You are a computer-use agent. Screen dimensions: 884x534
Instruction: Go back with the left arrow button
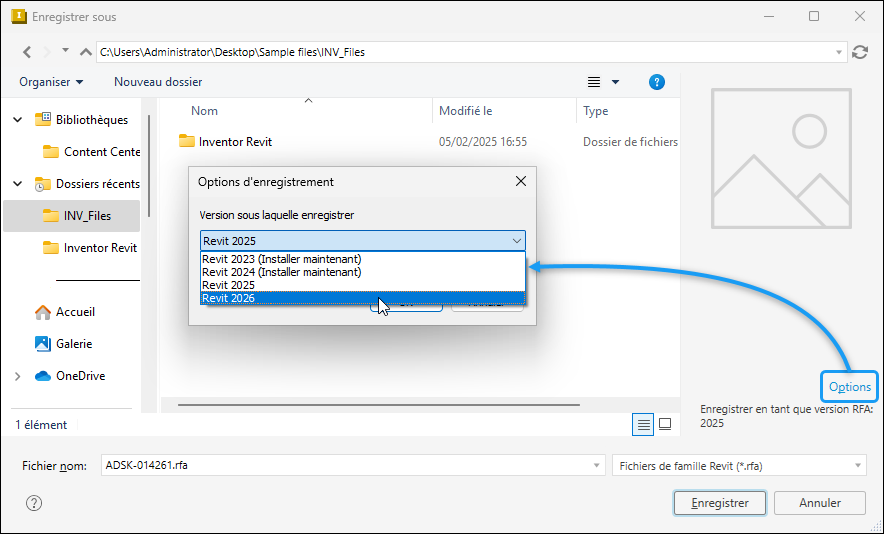[x=26, y=52]
